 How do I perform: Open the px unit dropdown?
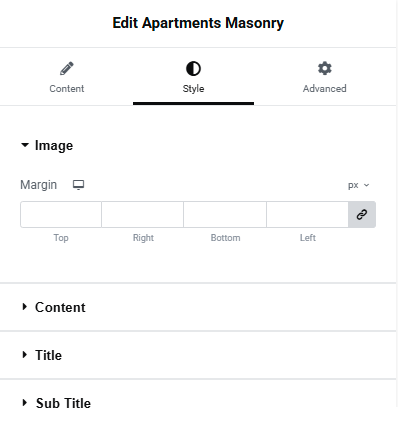tap(359, 185)
